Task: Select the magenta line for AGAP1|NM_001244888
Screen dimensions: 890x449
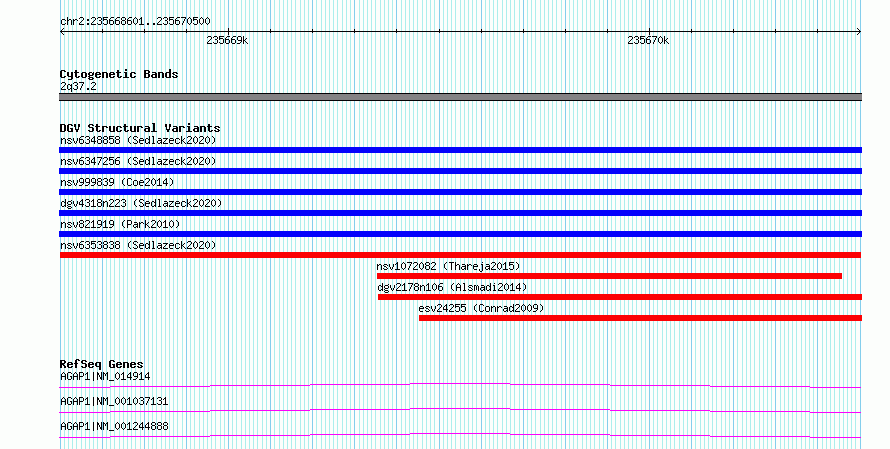Action: (x=460, y=436)
